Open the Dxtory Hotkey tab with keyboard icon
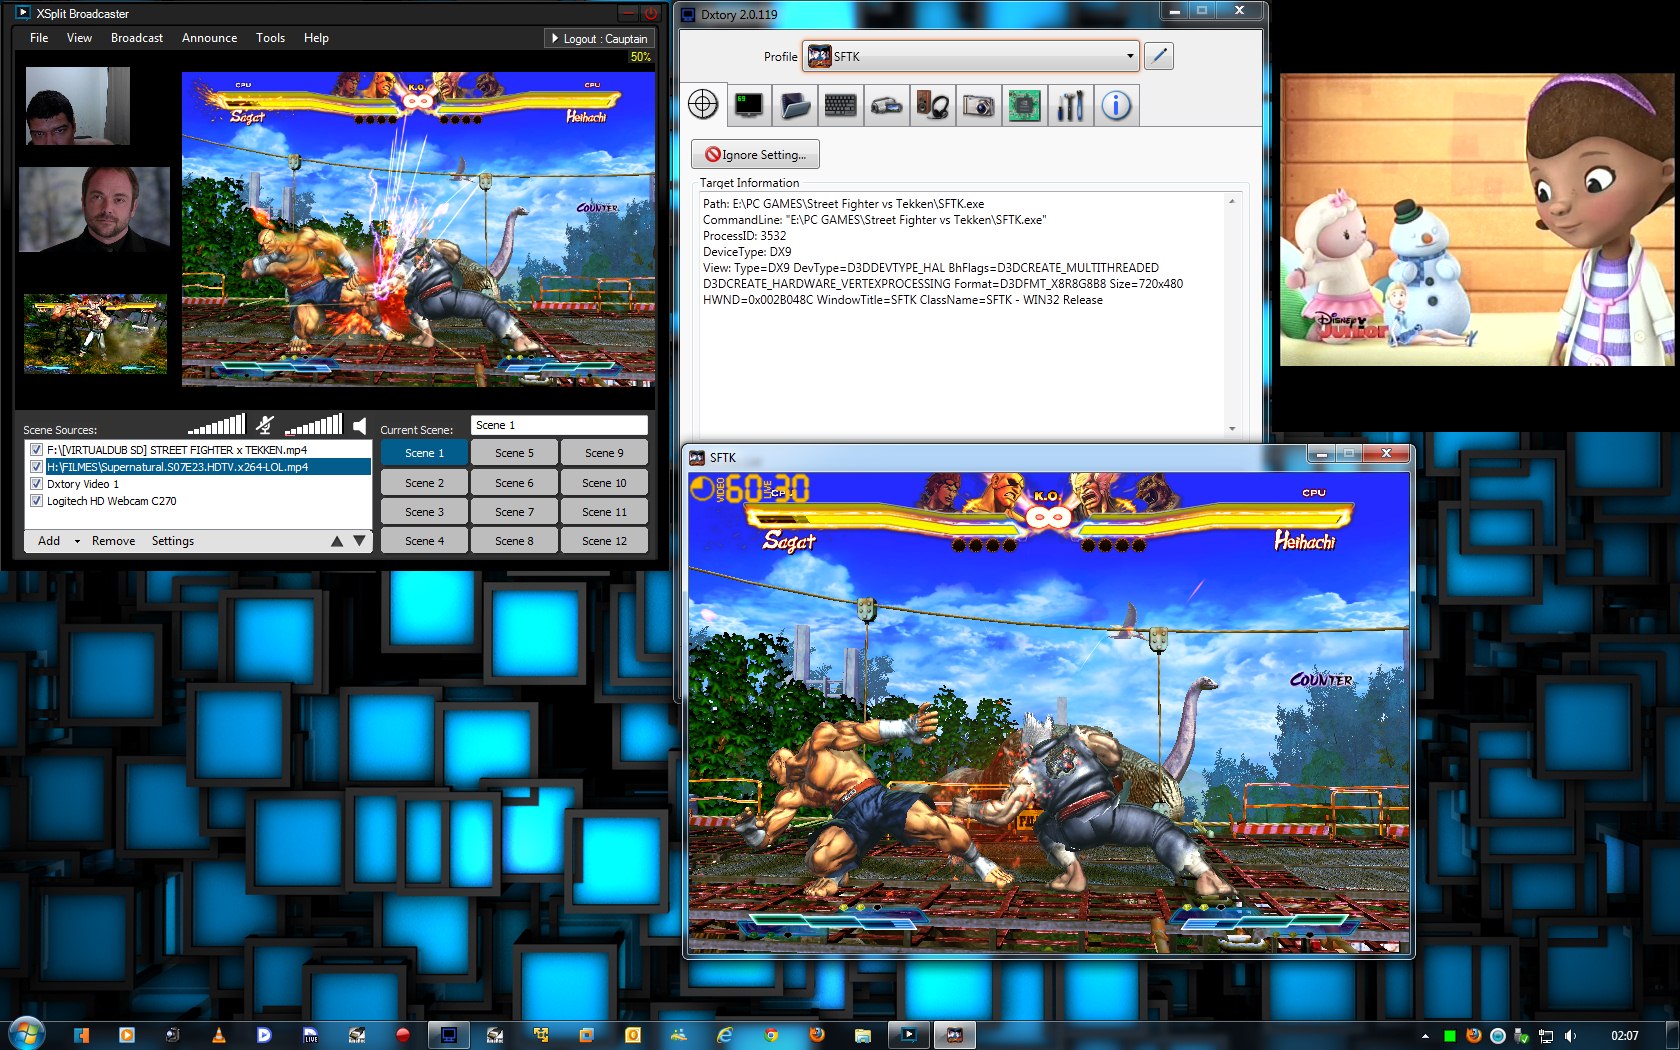 (x=841, y=104)
